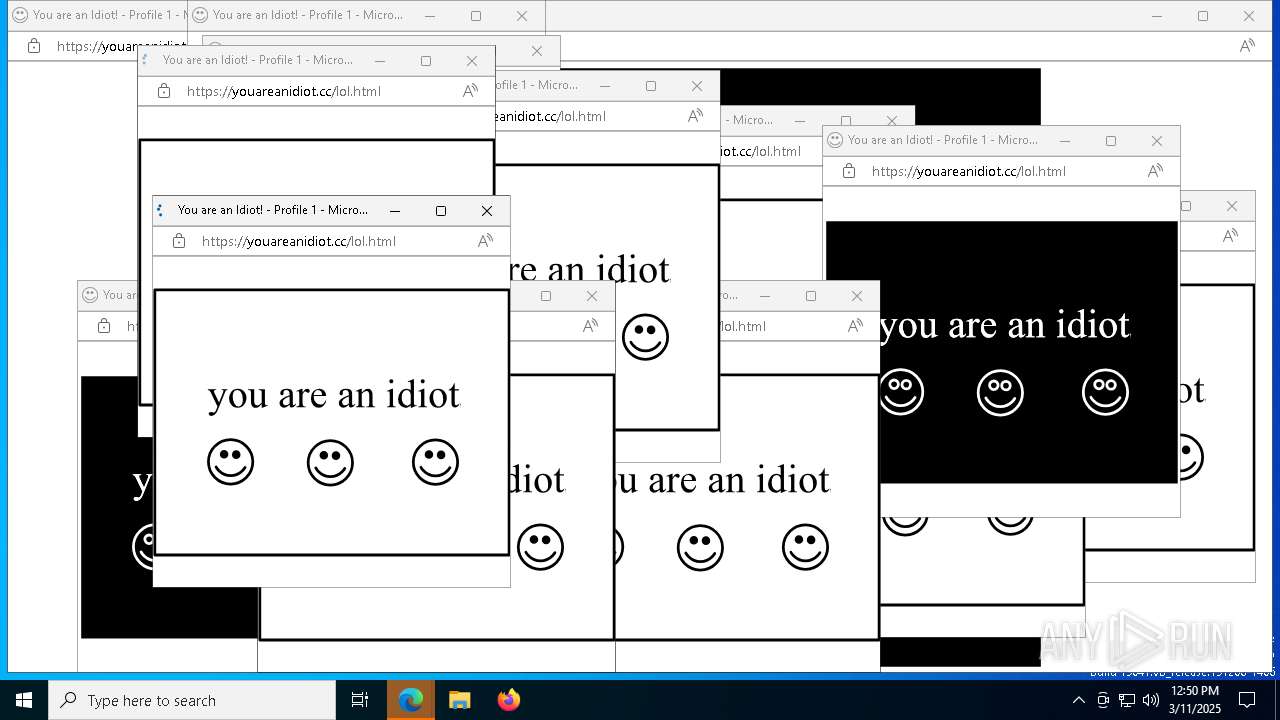Click Microsoft Edge icon on the taskbar
Screen dimensions: 1280x720
(411, 700)
